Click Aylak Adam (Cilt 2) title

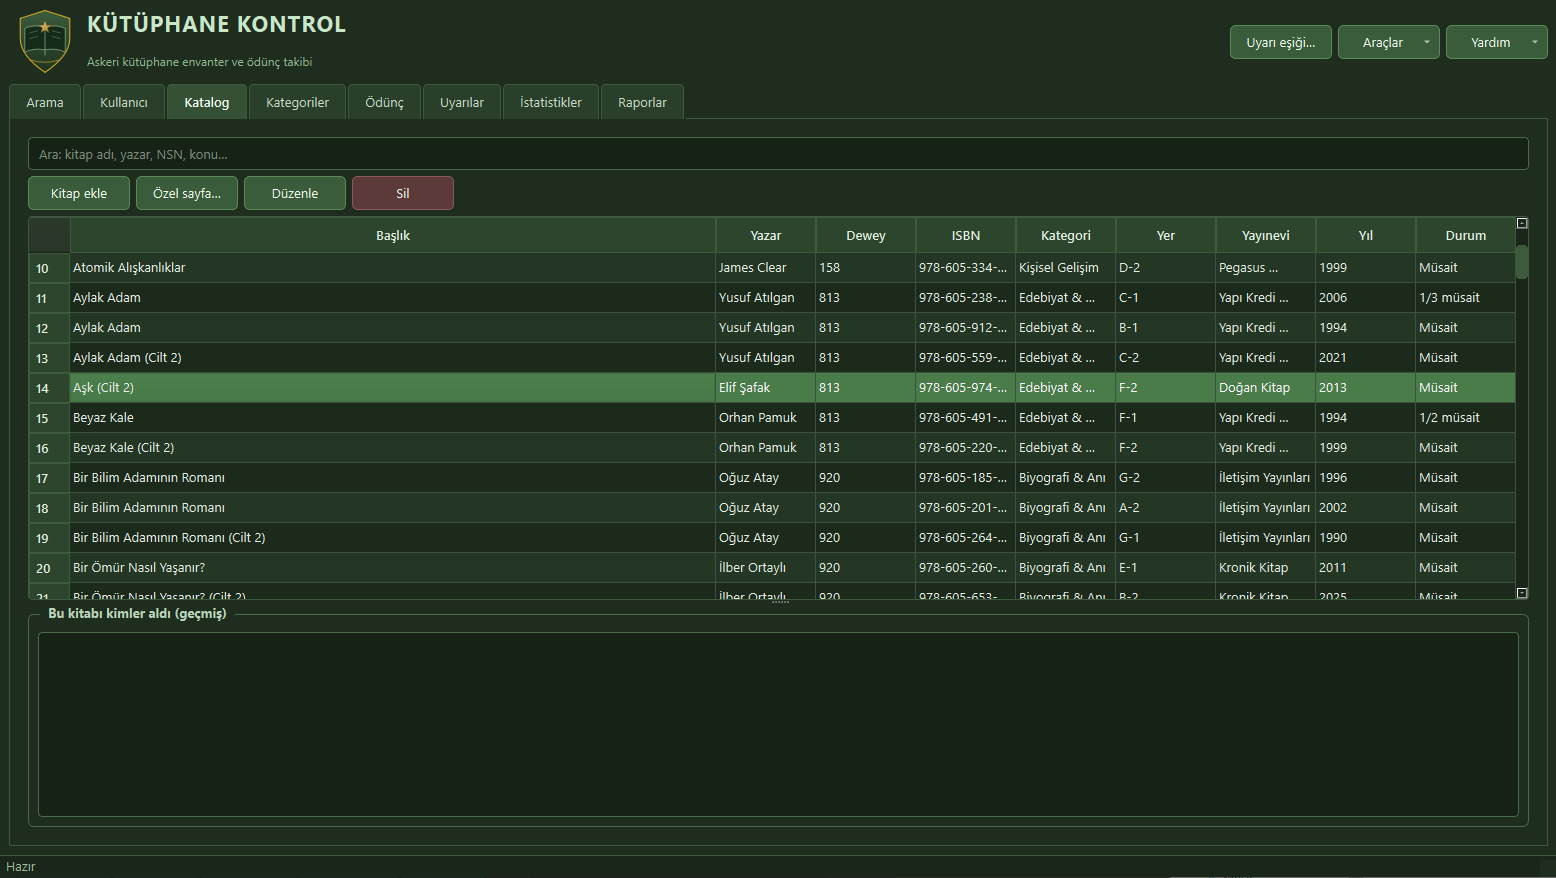click(x=127, y=357)
